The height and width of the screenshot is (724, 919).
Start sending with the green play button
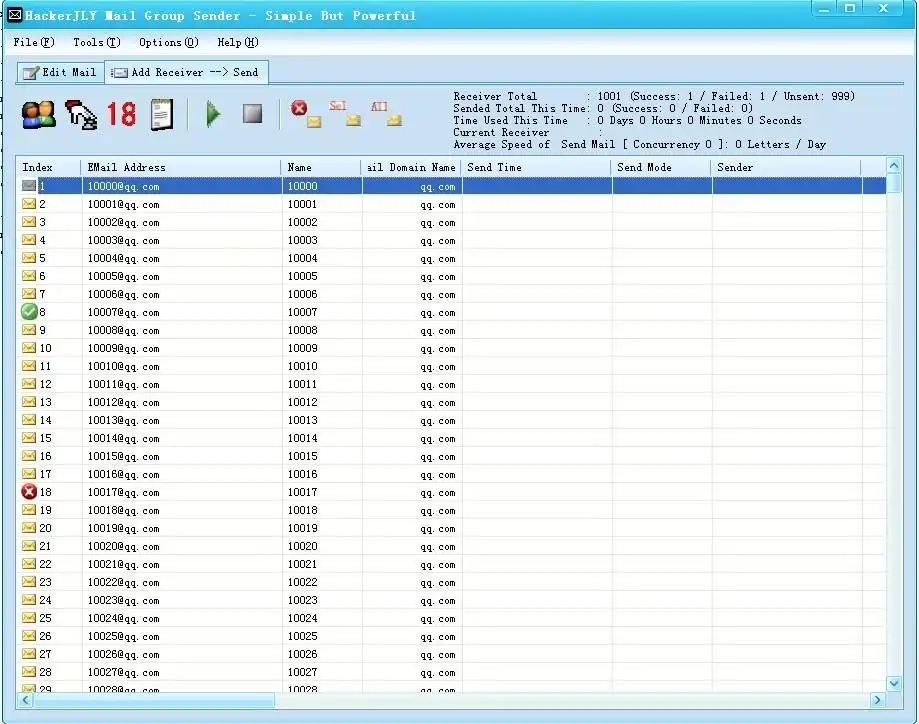(x=214, y=114)
